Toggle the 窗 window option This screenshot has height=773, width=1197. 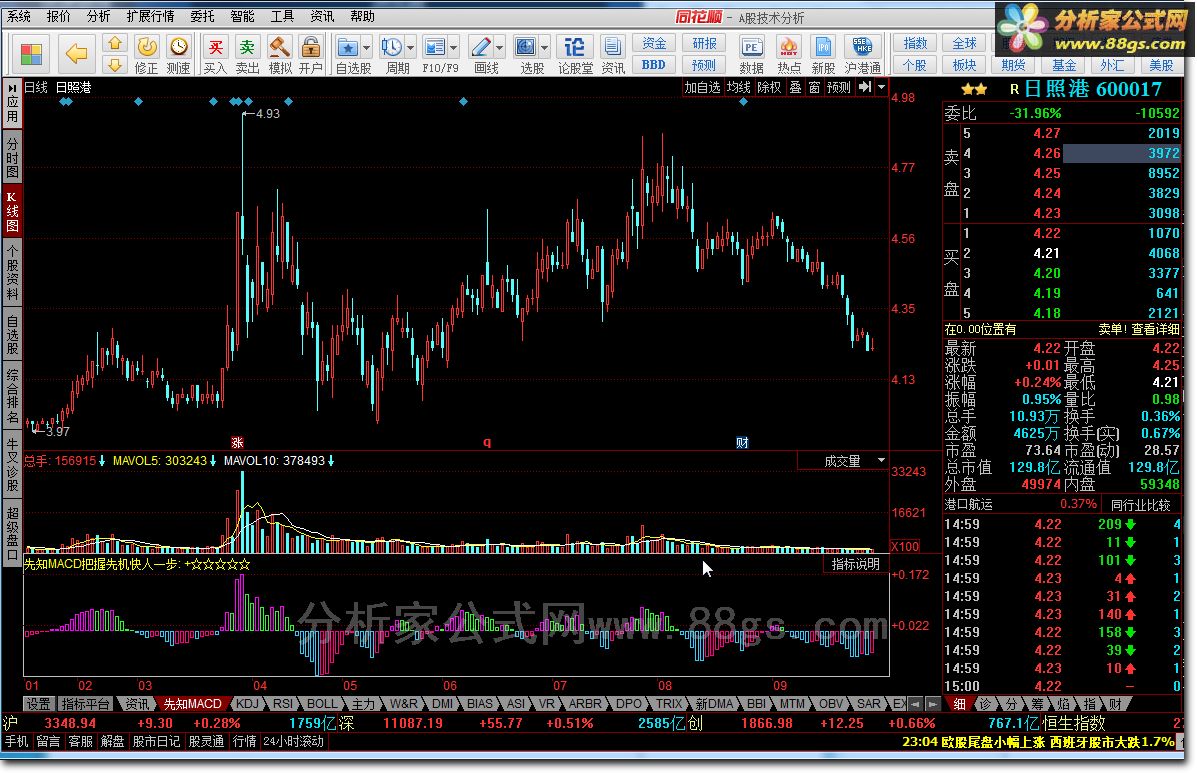click(814, 87)
